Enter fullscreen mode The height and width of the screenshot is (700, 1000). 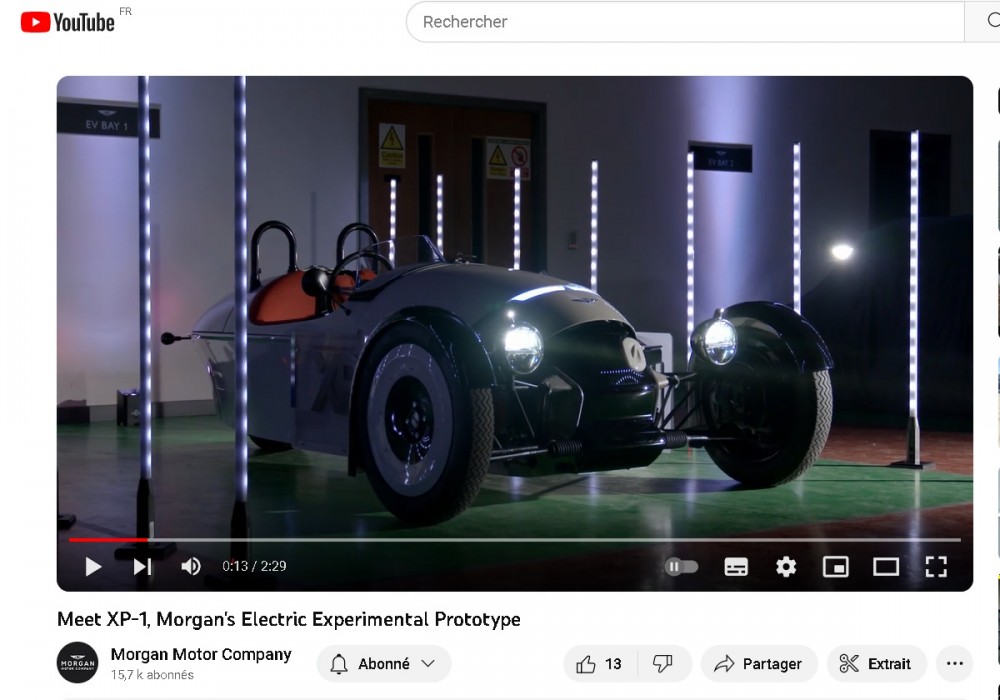tap(936, 567)
